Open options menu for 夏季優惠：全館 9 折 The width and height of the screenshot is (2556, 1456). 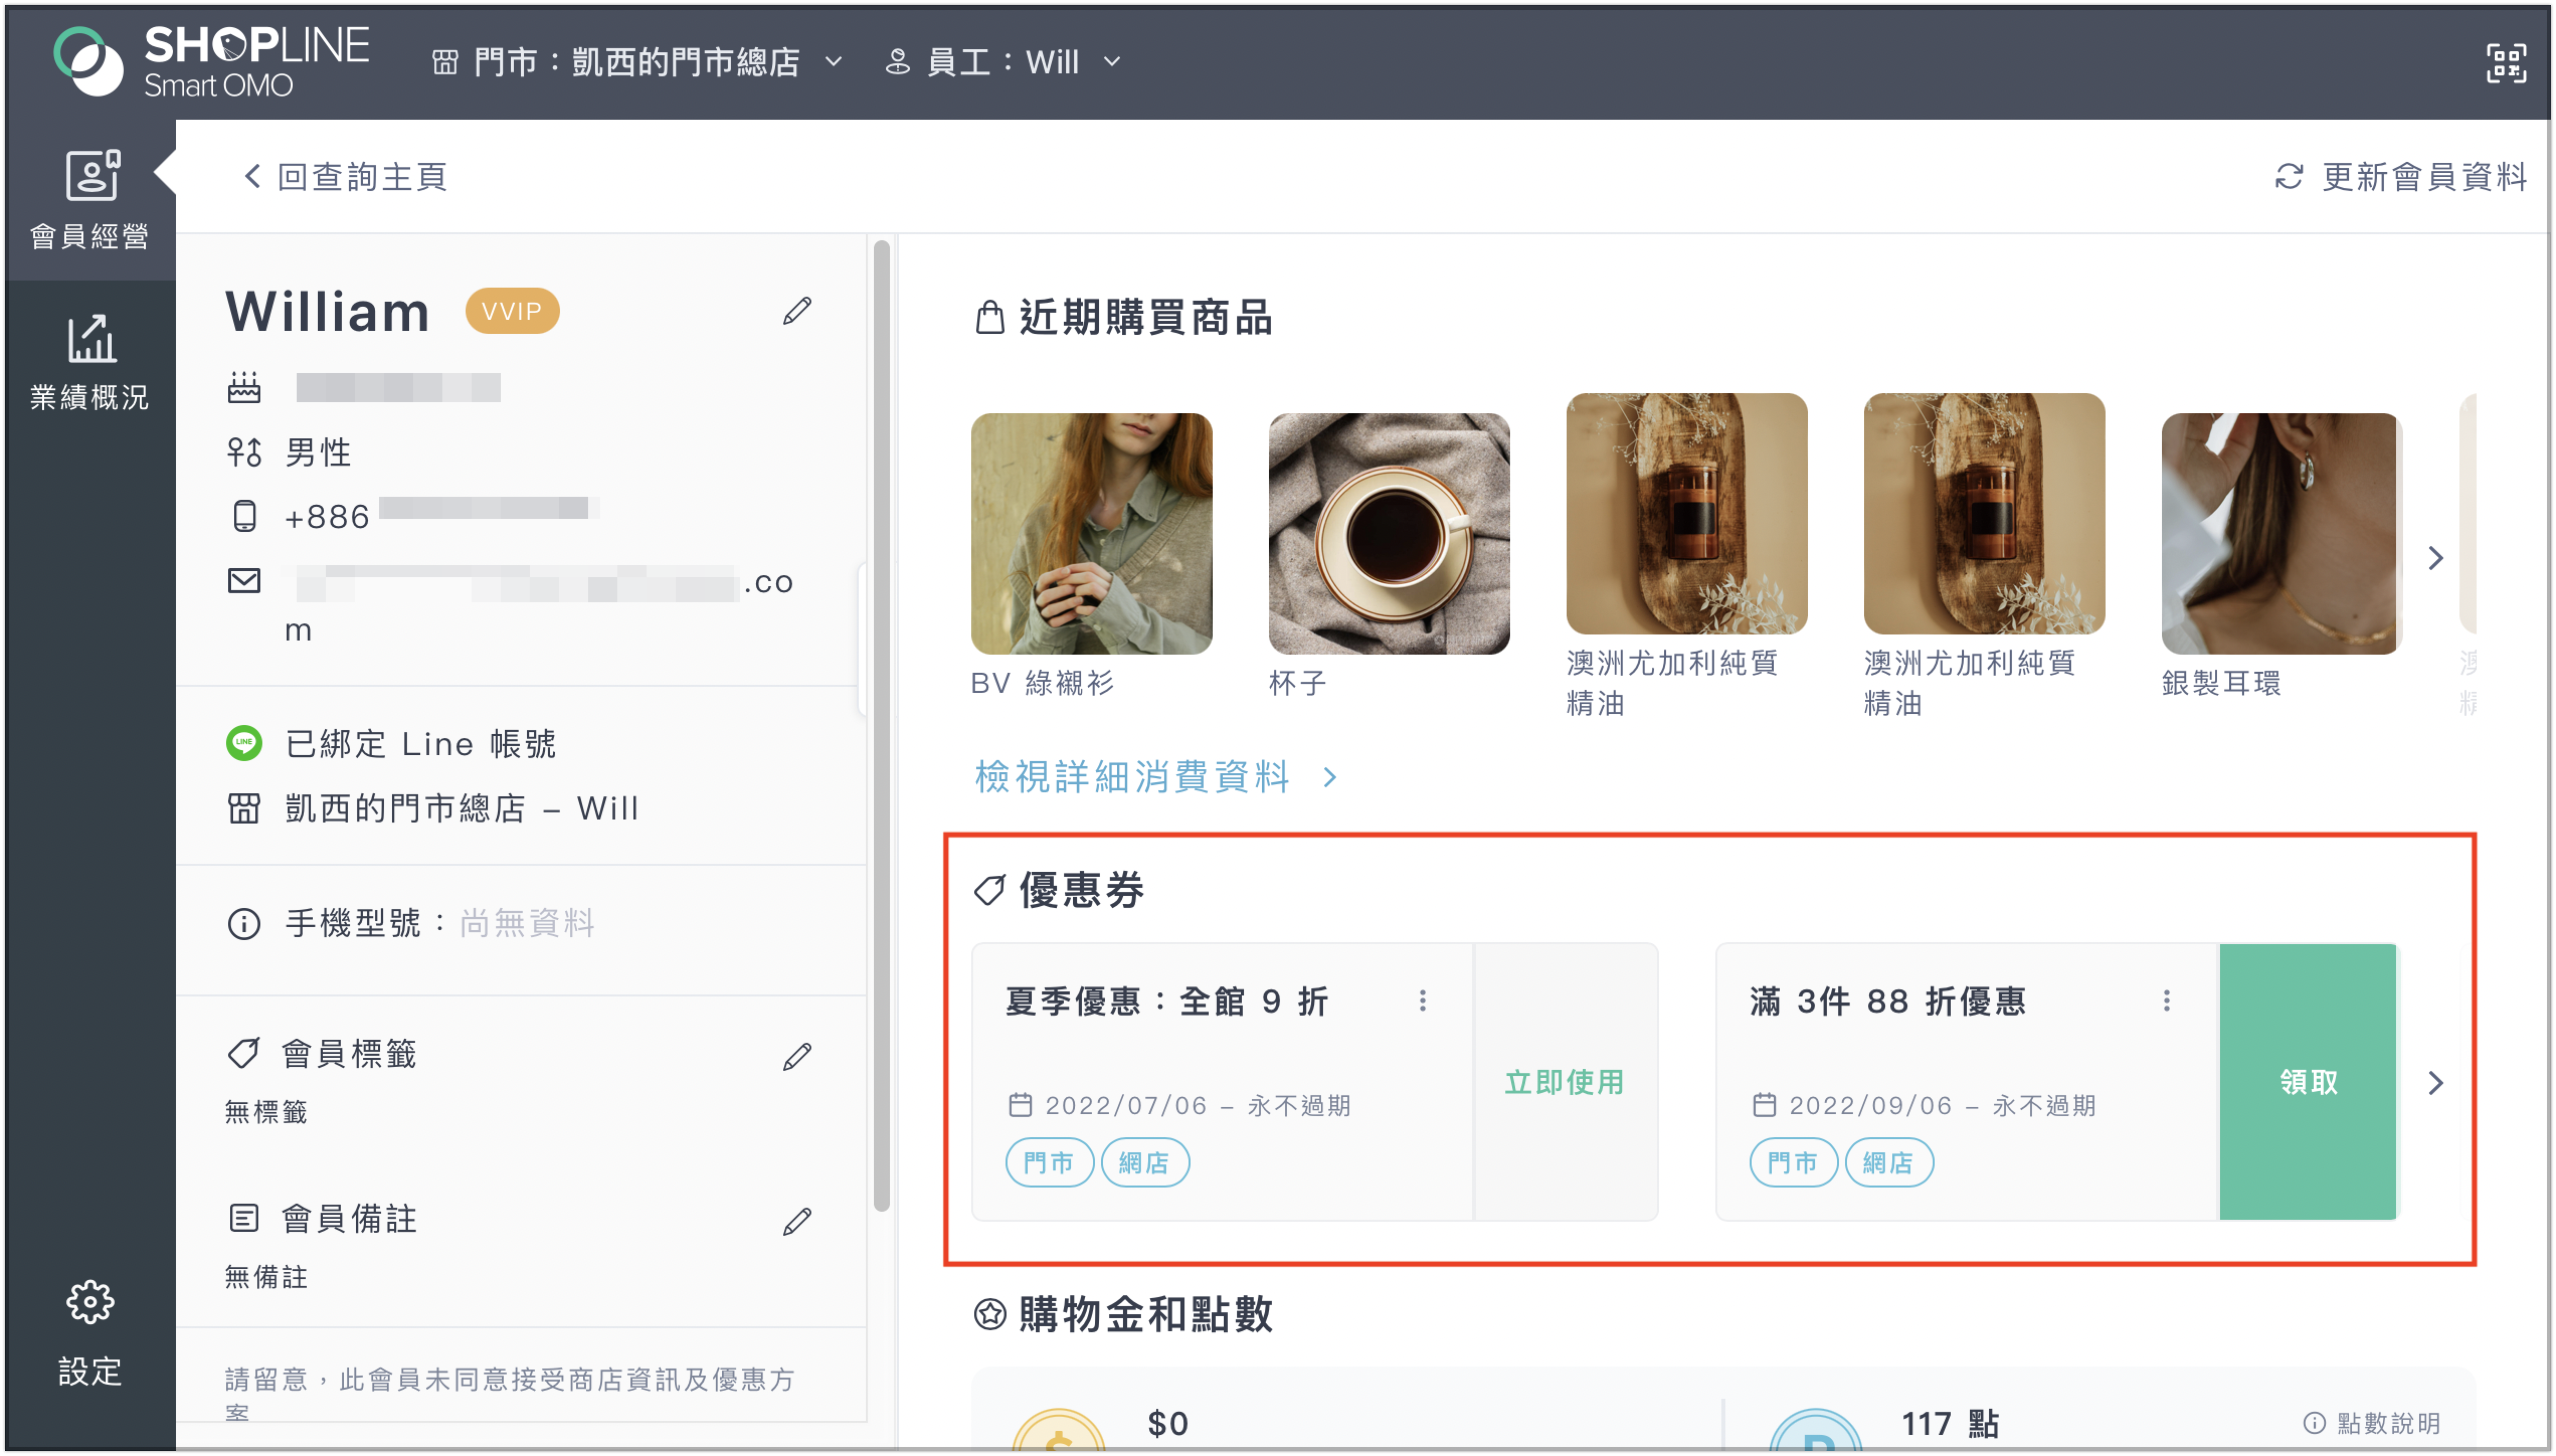click(1422, 1001)
